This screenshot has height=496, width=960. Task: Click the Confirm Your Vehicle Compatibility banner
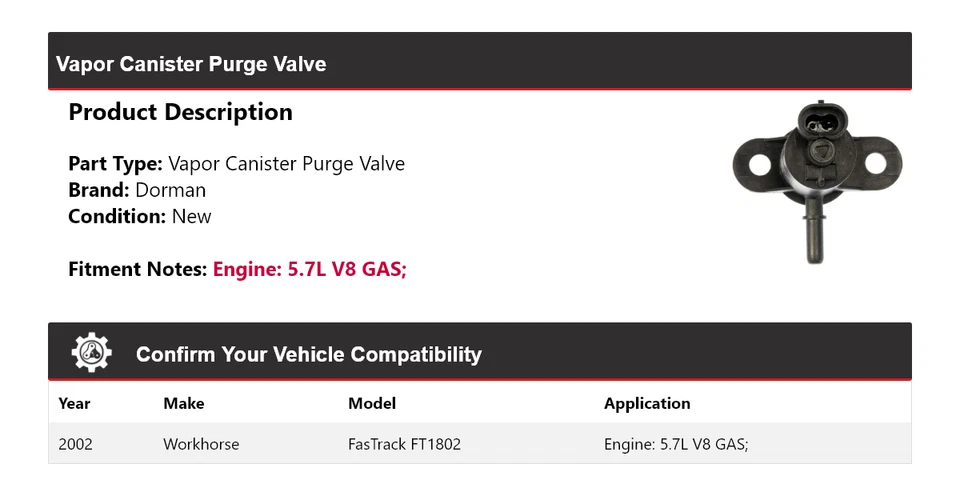point(308,355)
